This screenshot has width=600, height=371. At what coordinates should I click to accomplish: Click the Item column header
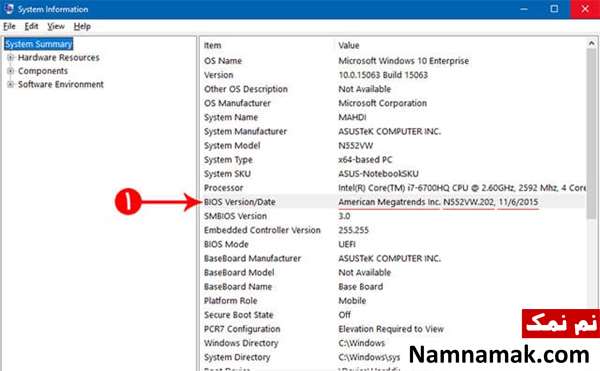tap(212, 46)
